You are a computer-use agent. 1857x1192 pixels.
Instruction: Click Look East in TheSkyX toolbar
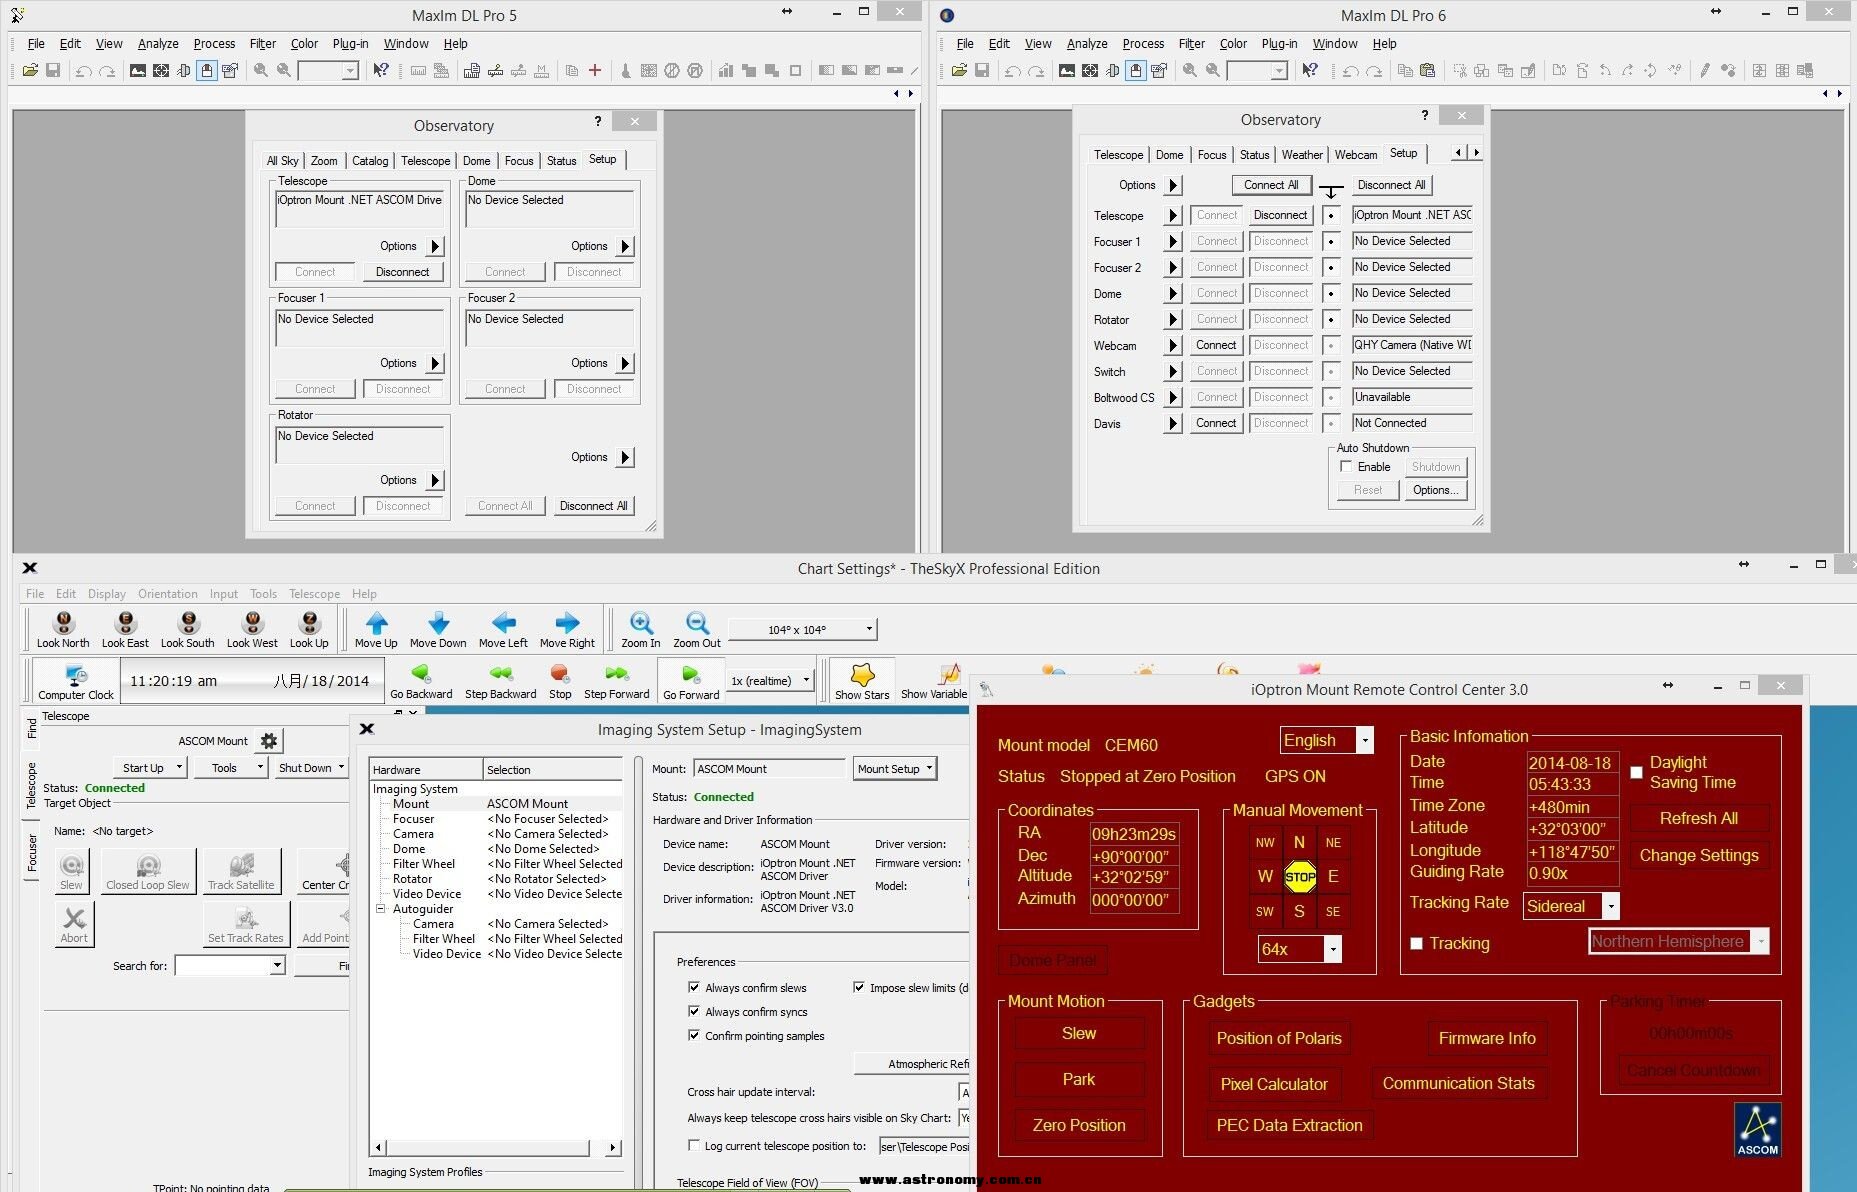[x=125, y=630]
